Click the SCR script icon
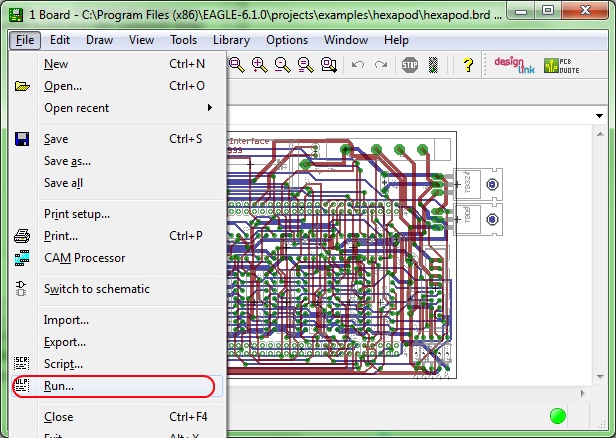Image resolution: width=616 pixels, height=438 pixels. point(22,363)
